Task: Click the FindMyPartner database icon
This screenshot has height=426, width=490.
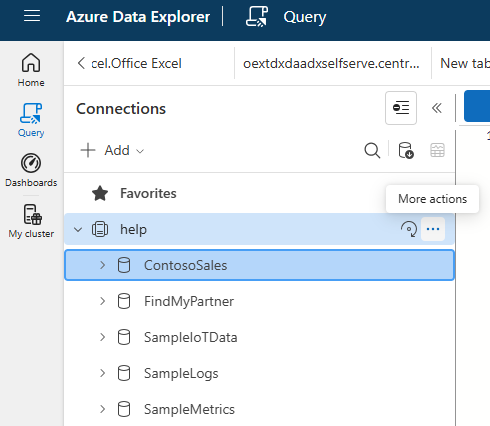Action: 124,301
